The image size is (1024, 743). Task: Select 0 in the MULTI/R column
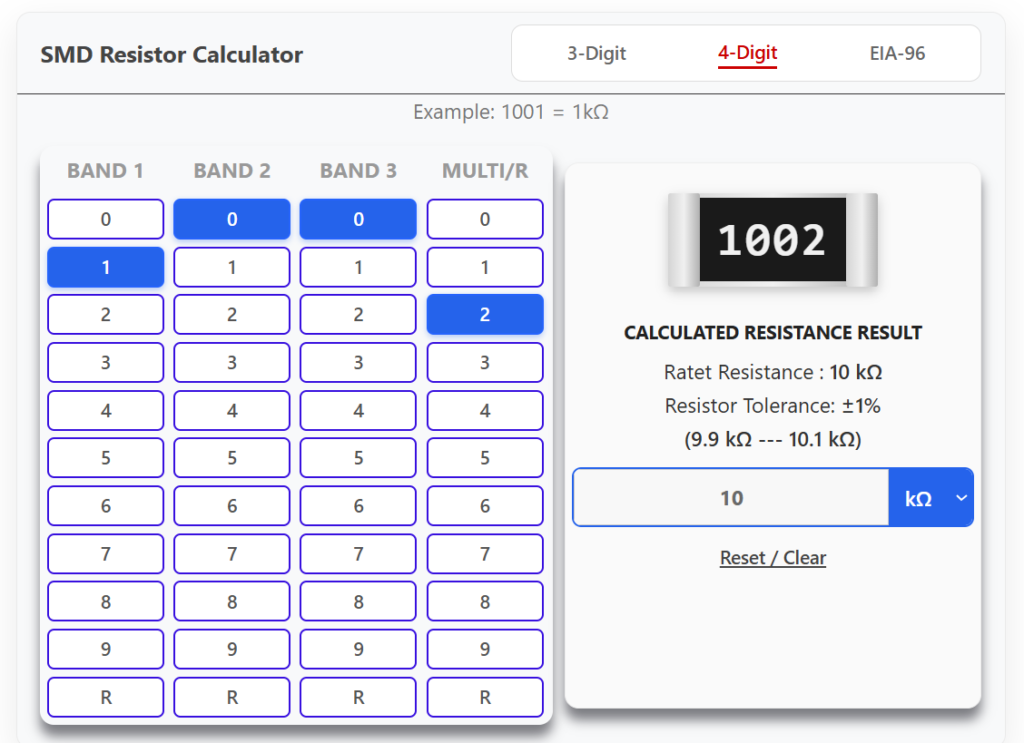[x=485, y=219]
